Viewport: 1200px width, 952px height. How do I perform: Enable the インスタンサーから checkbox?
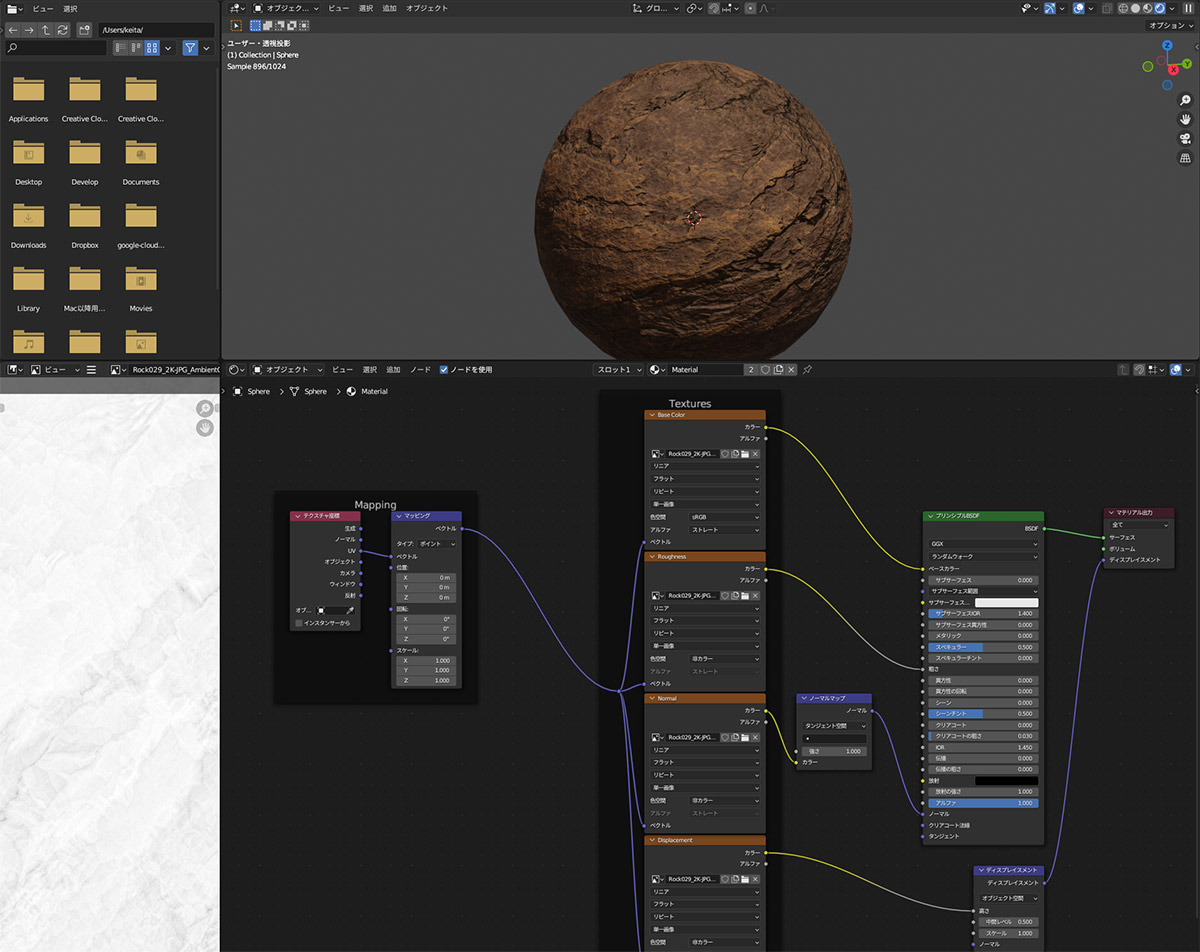point(299,623)
